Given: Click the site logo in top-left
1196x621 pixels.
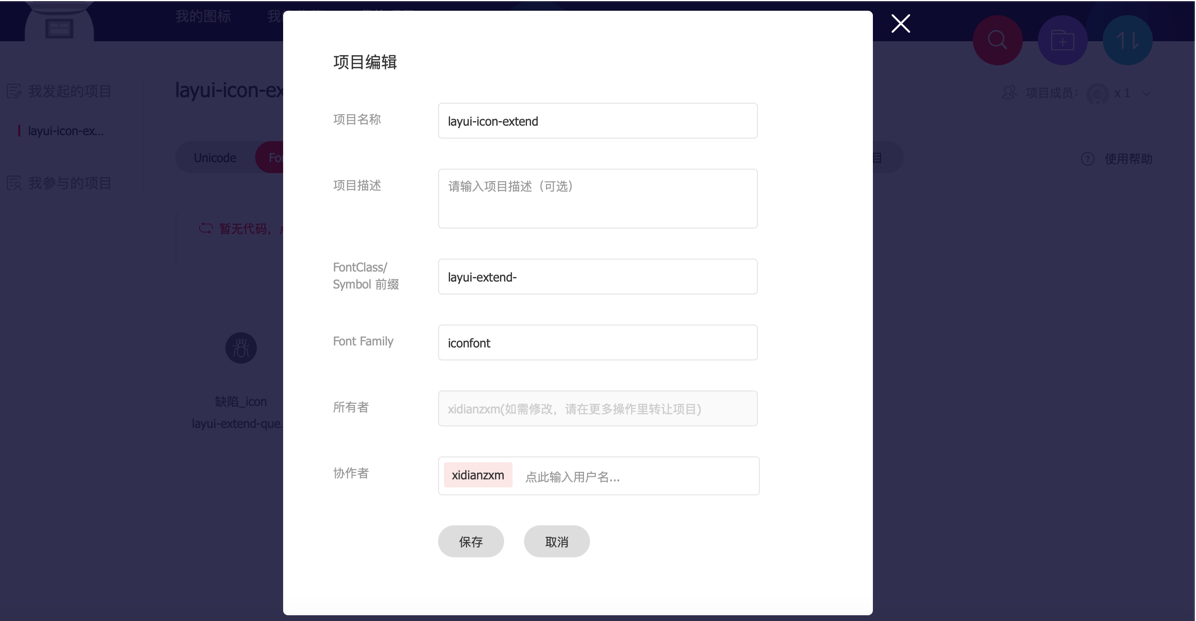Looking at the screenshot, I should point(59,23).
